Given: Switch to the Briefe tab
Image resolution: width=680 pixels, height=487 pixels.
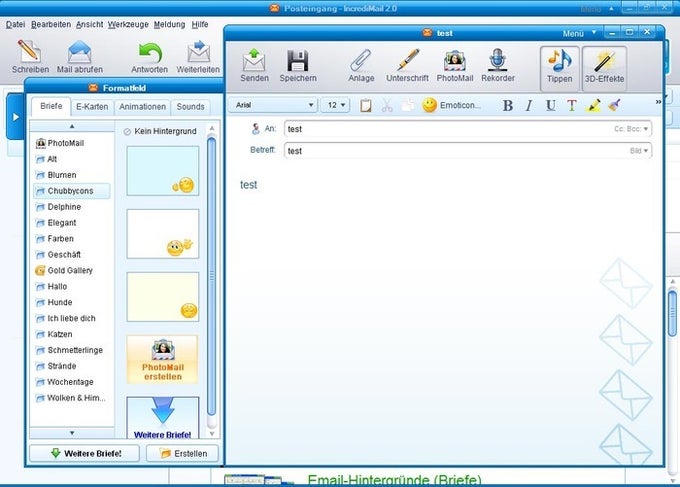Looking at the screenshot, I should [x=51, y=106].
